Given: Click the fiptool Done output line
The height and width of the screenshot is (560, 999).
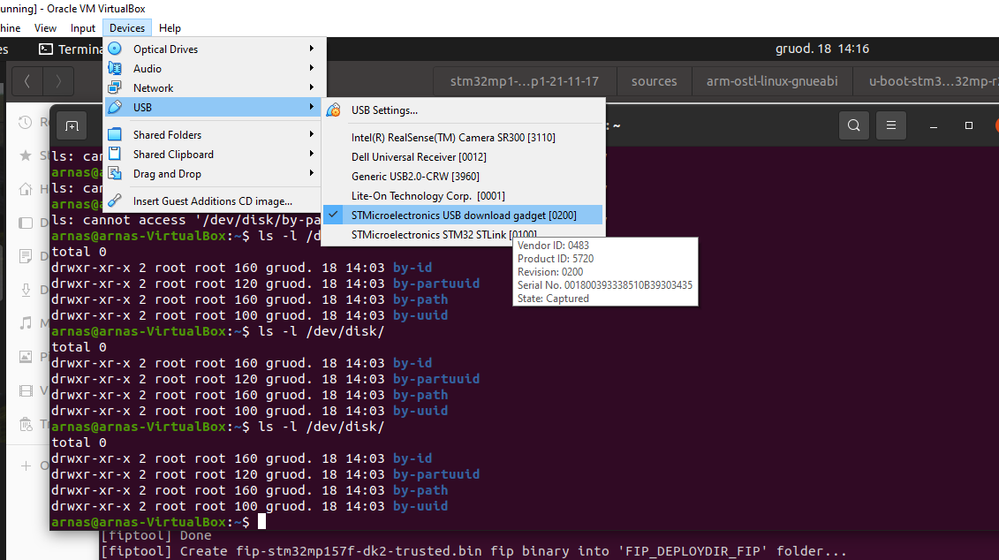Looking at the screenshot, I should [156, 535].
